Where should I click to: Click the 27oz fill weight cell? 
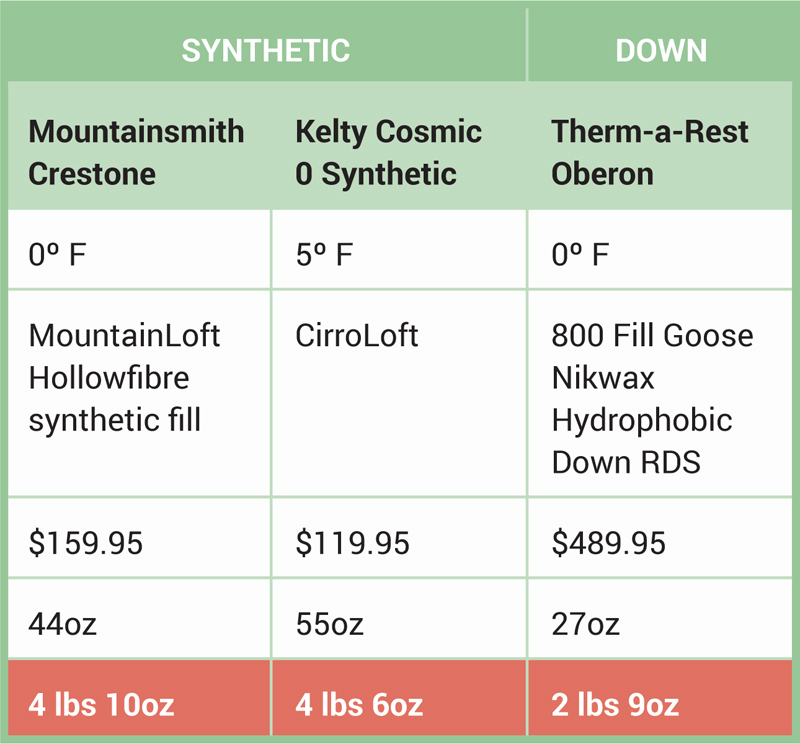tap(660, 618)
